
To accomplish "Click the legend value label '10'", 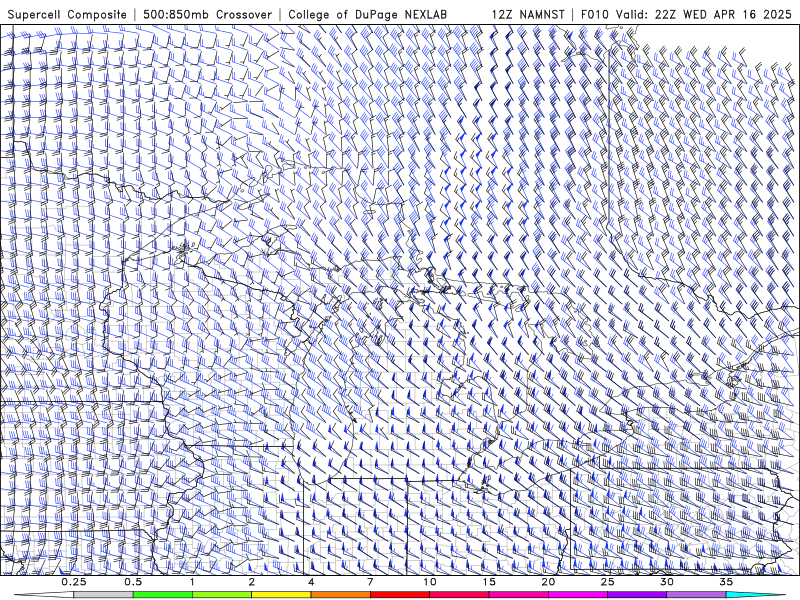I will coord(430,582).
